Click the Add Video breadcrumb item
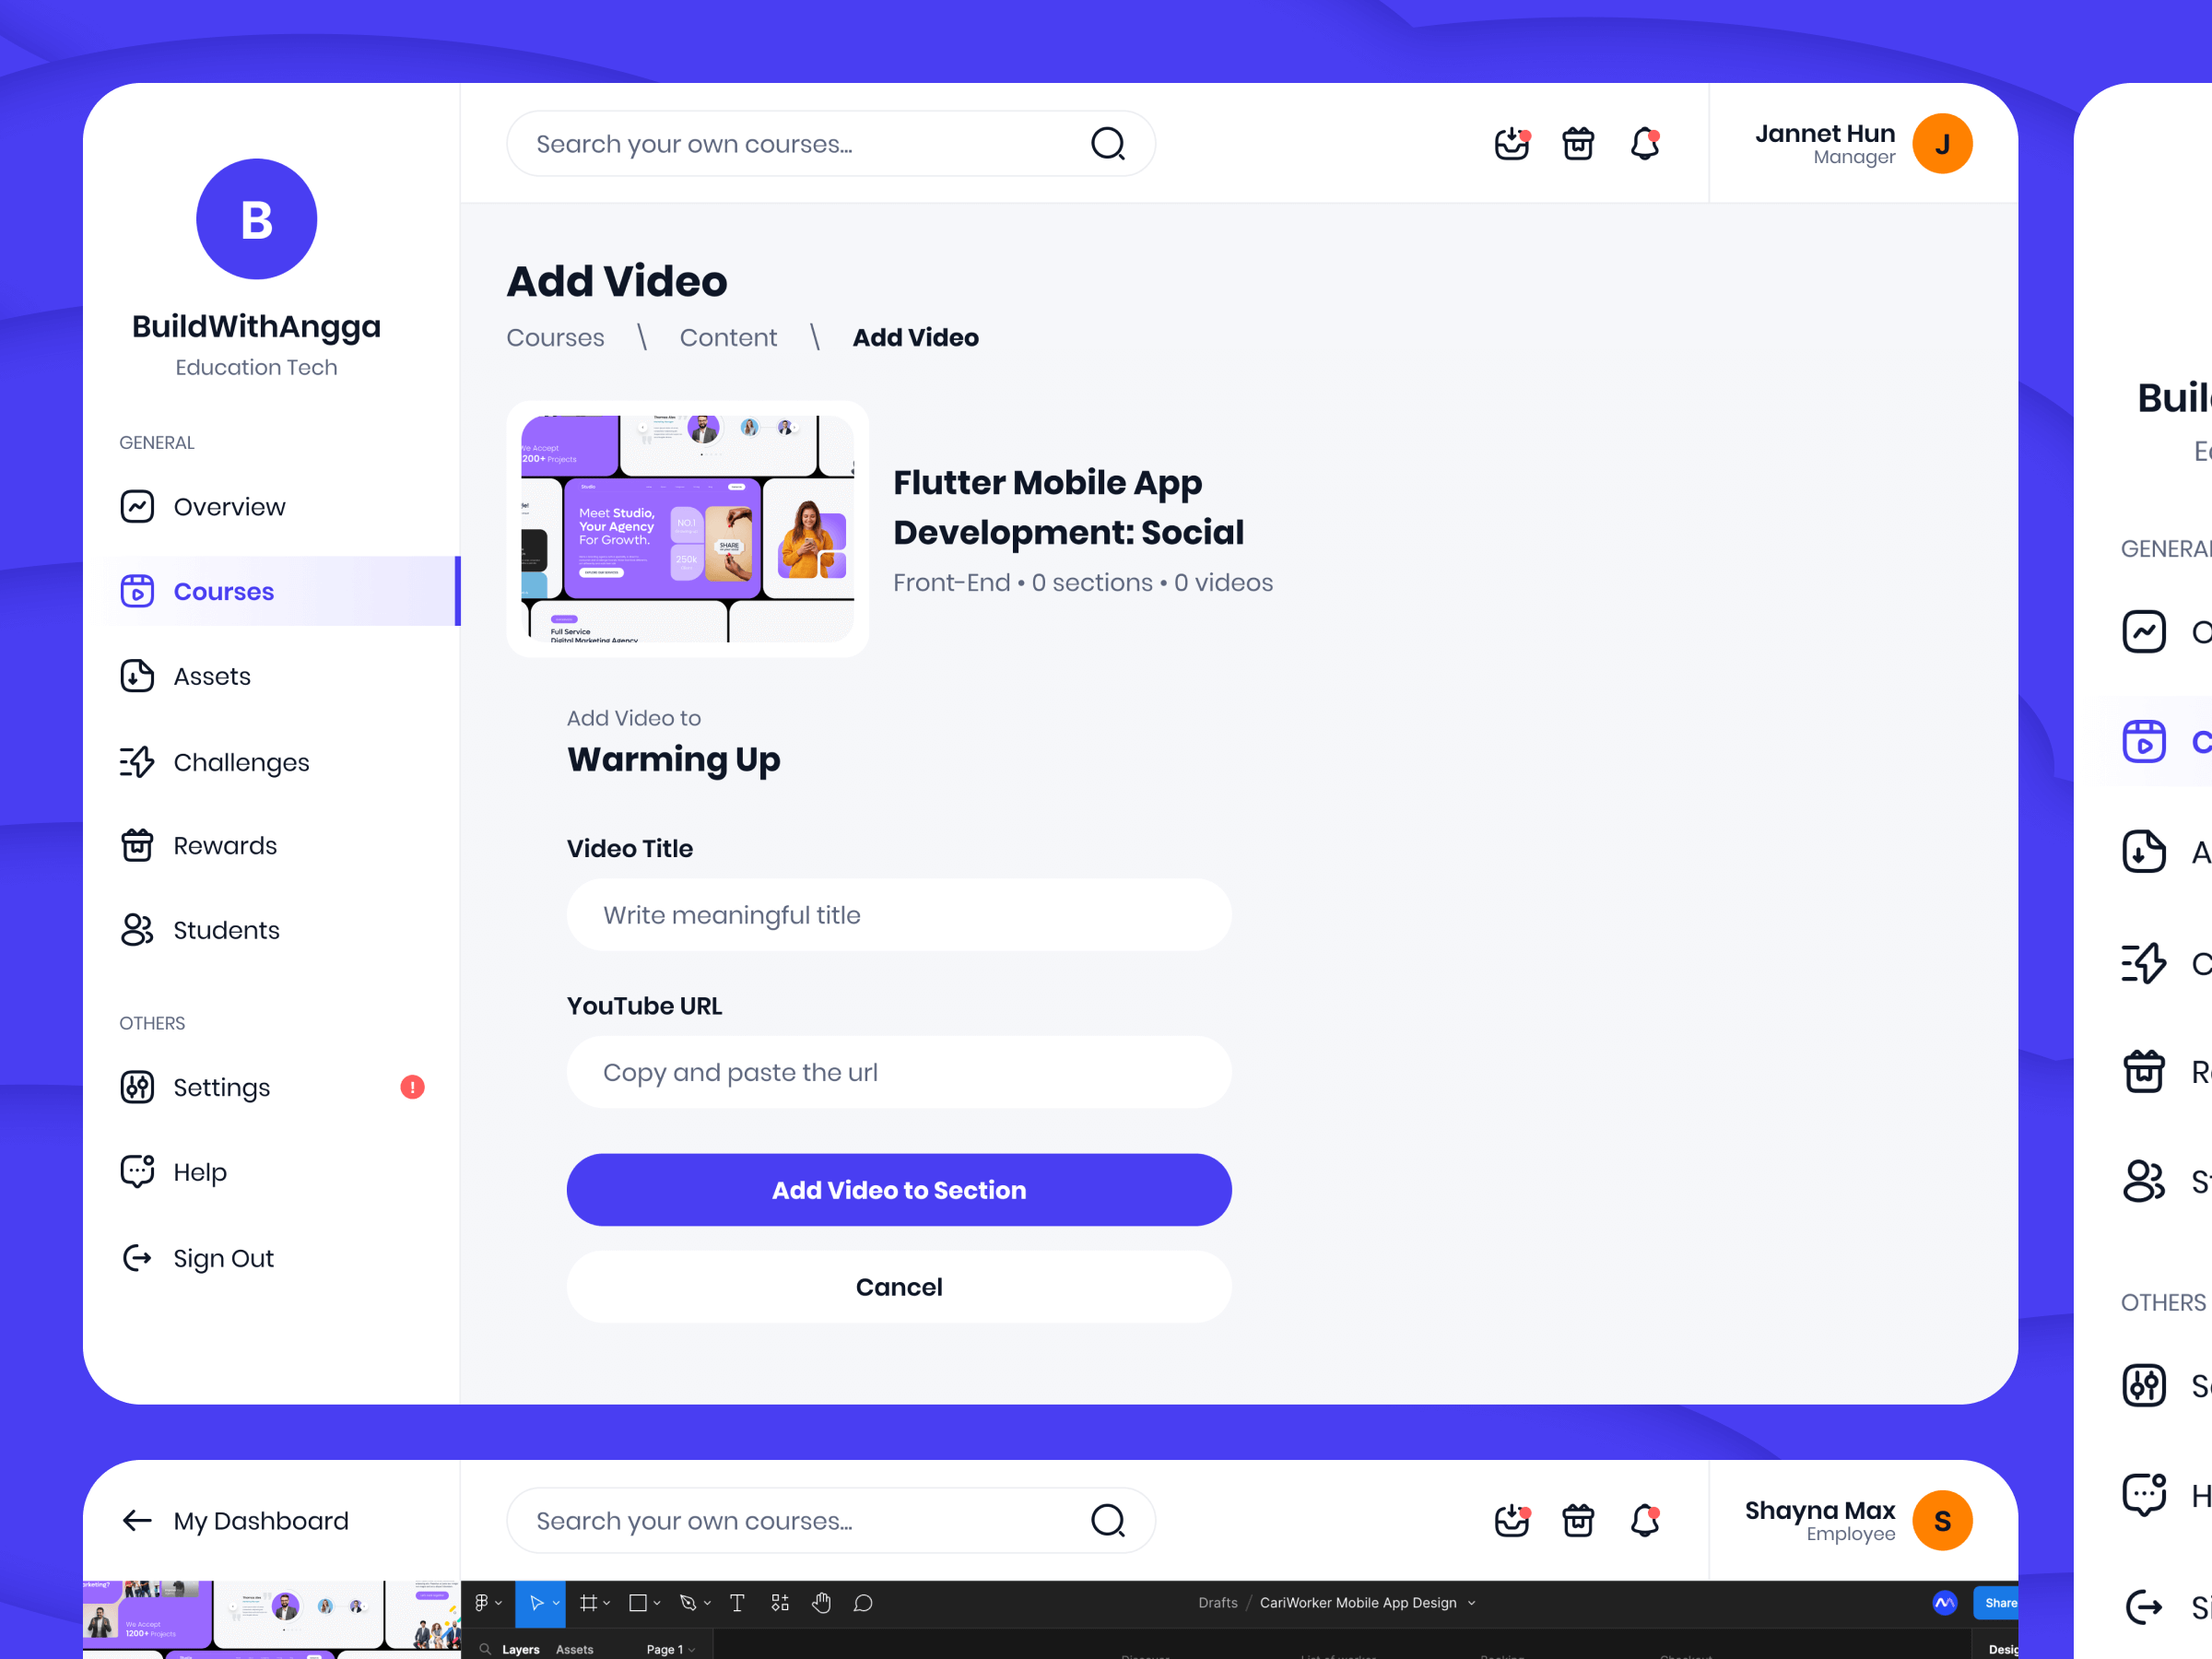Screen dimensions: 2212x1659 [915, 338]
